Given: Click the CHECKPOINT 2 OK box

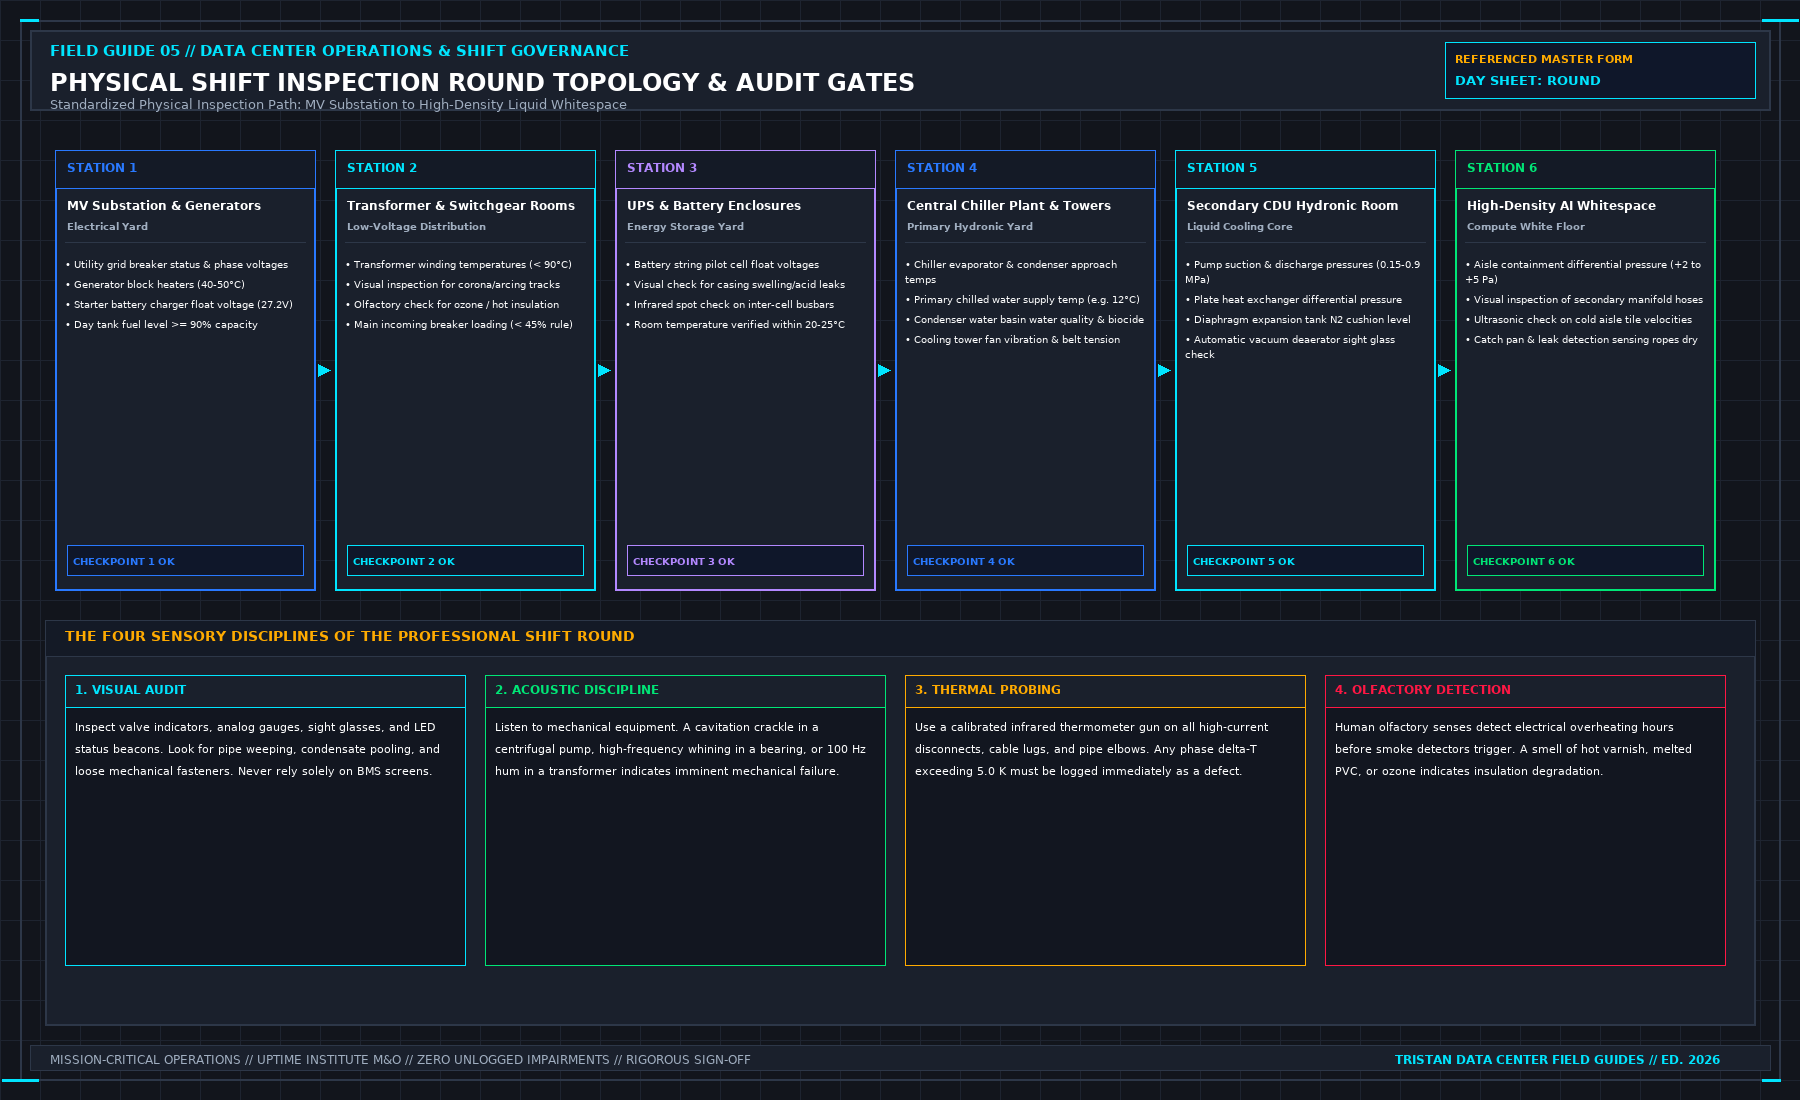Looking at the screenshot, I should point(465,561).
